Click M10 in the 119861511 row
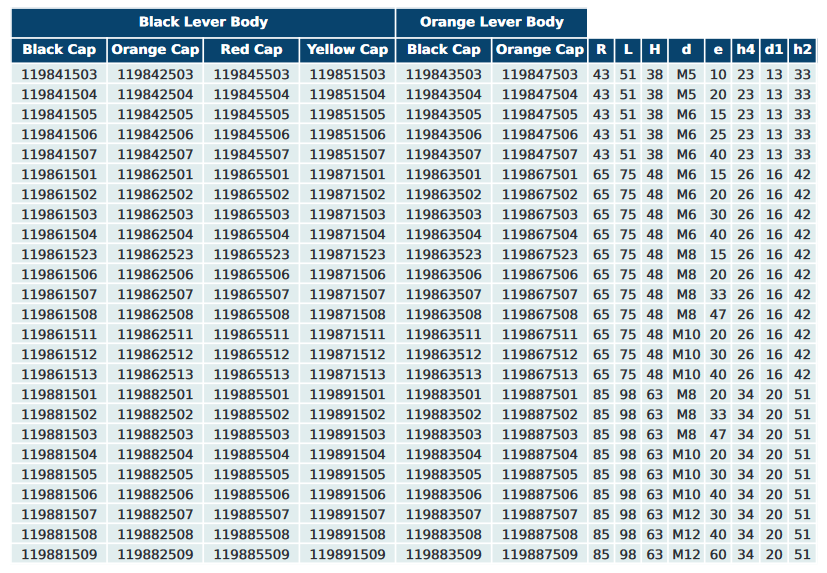 coord(686,335)
